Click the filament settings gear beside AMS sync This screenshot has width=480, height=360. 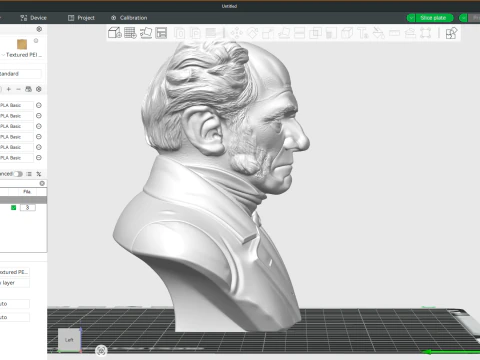(39, 89)
